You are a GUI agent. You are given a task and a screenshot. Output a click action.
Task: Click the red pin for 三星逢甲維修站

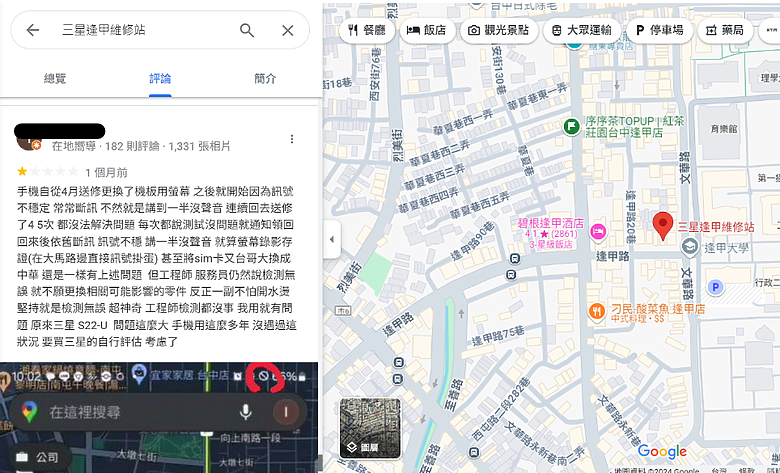coord(663,226)
